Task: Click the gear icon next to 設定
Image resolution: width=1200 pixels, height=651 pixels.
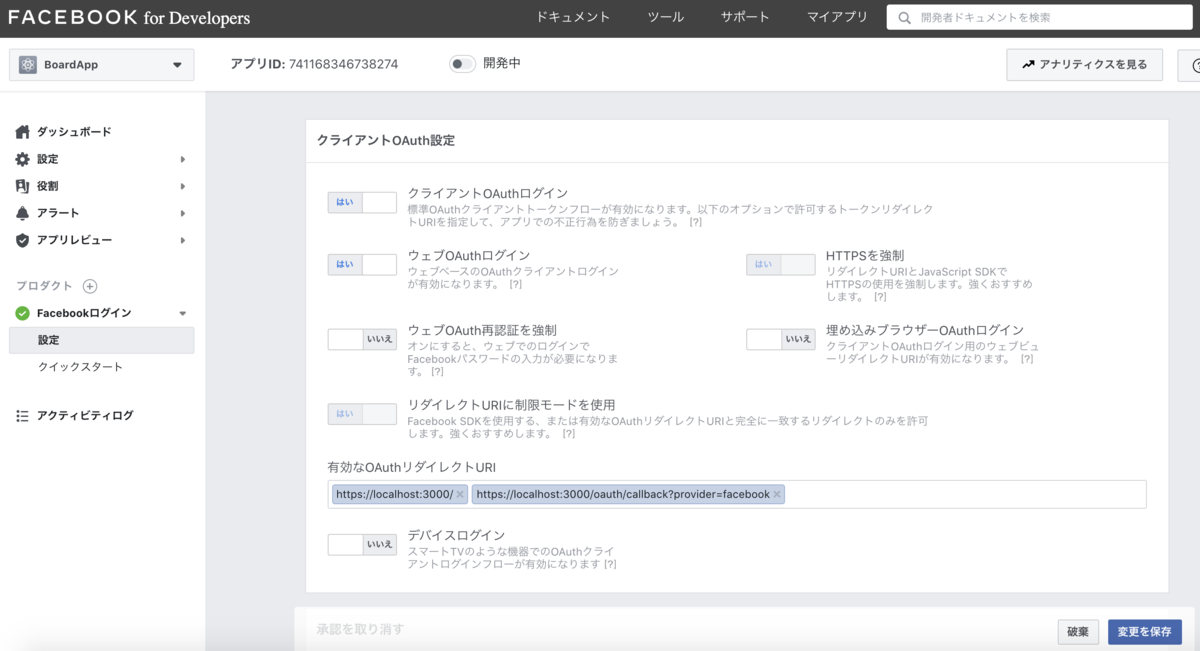Action: coord(21,158)
